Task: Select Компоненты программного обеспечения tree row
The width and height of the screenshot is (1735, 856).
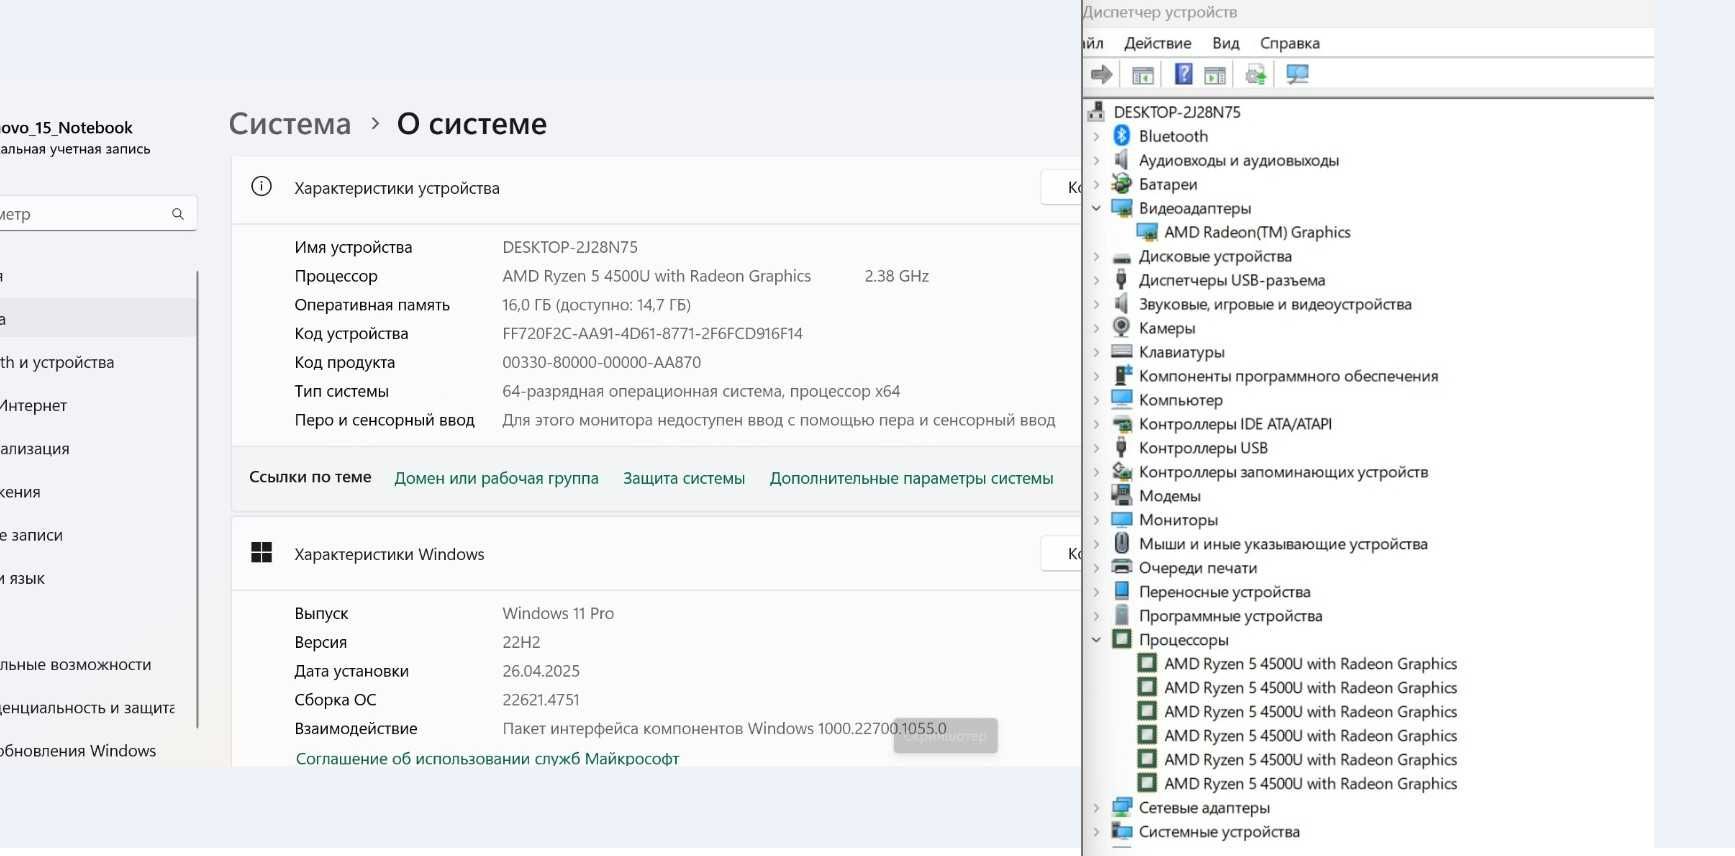Action: [x=1288, y=376]
